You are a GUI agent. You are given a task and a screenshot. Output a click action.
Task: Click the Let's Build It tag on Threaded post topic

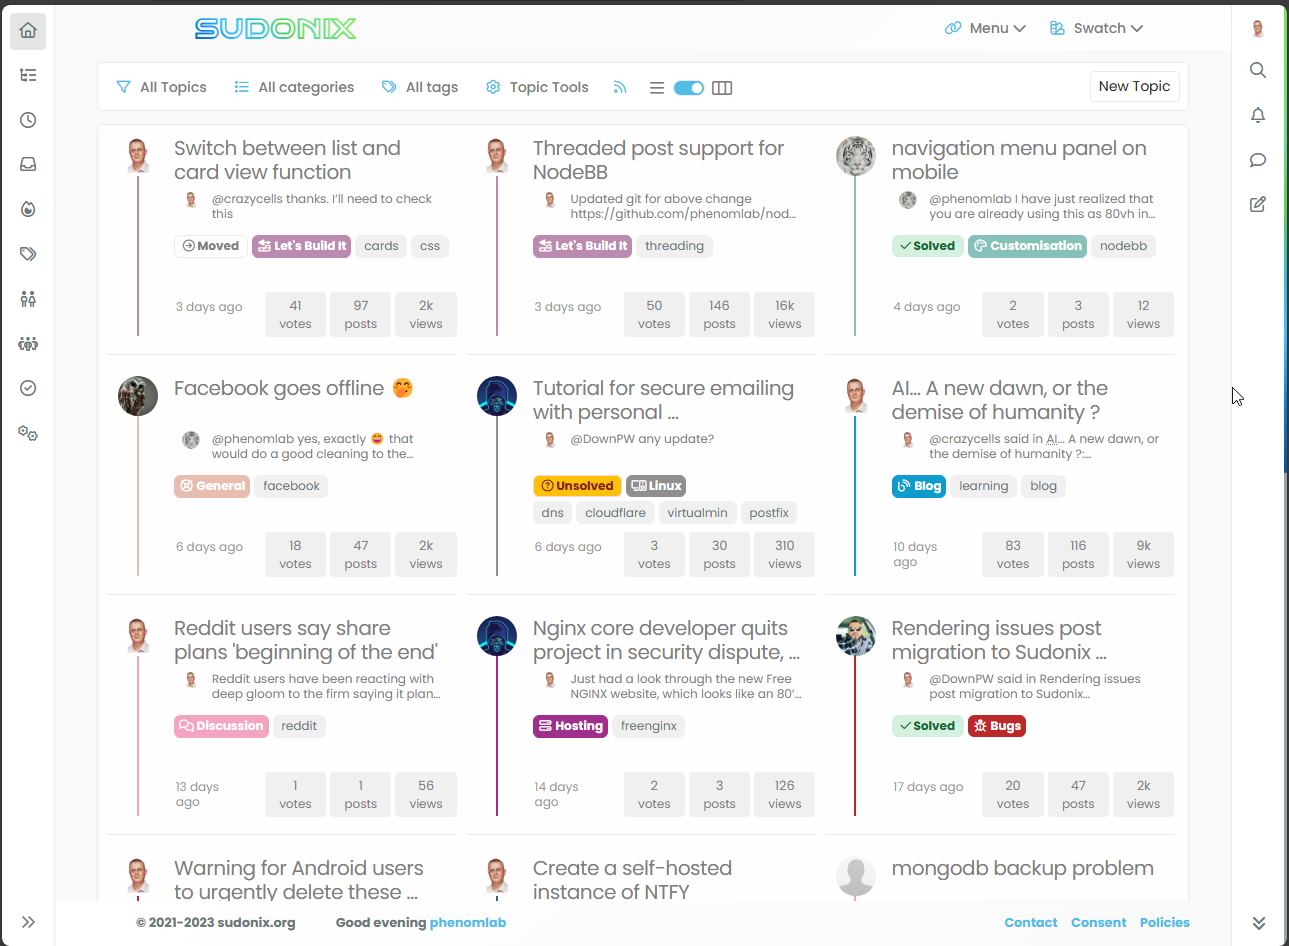582,246
